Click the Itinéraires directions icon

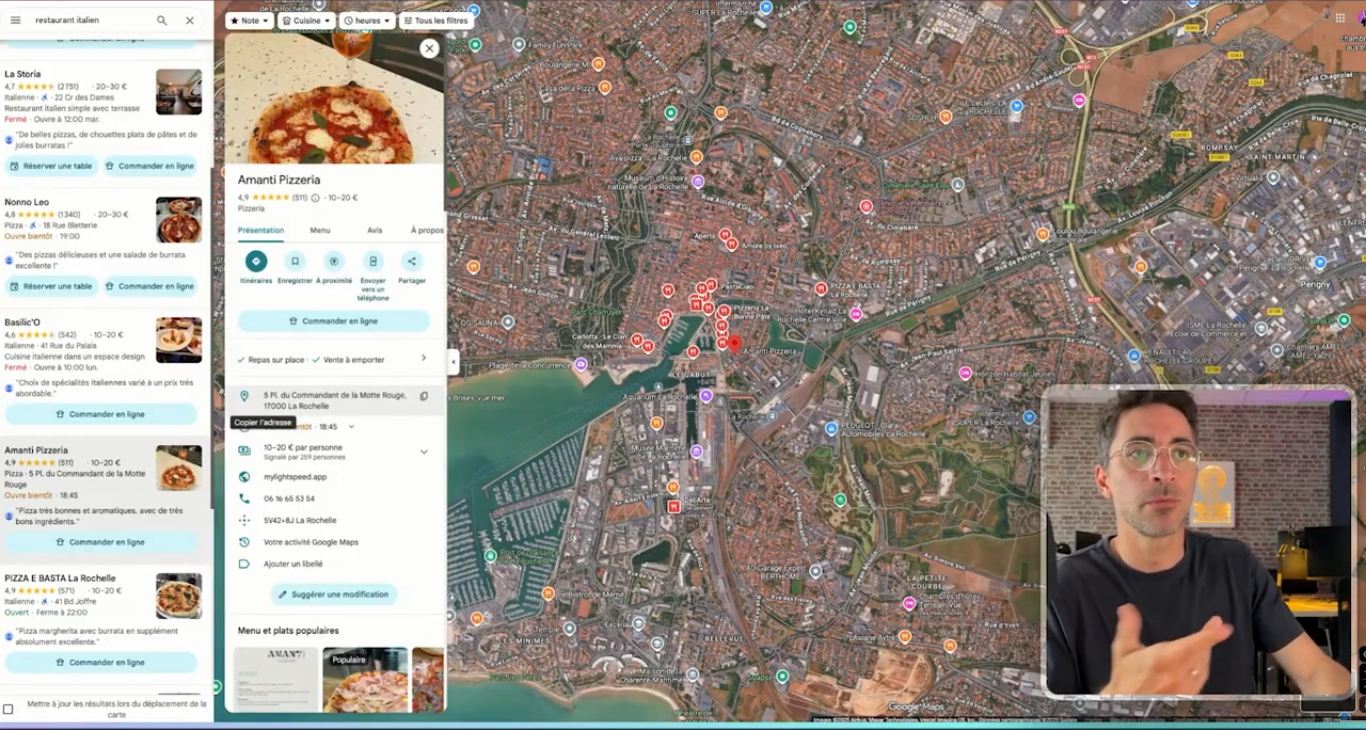256,262
